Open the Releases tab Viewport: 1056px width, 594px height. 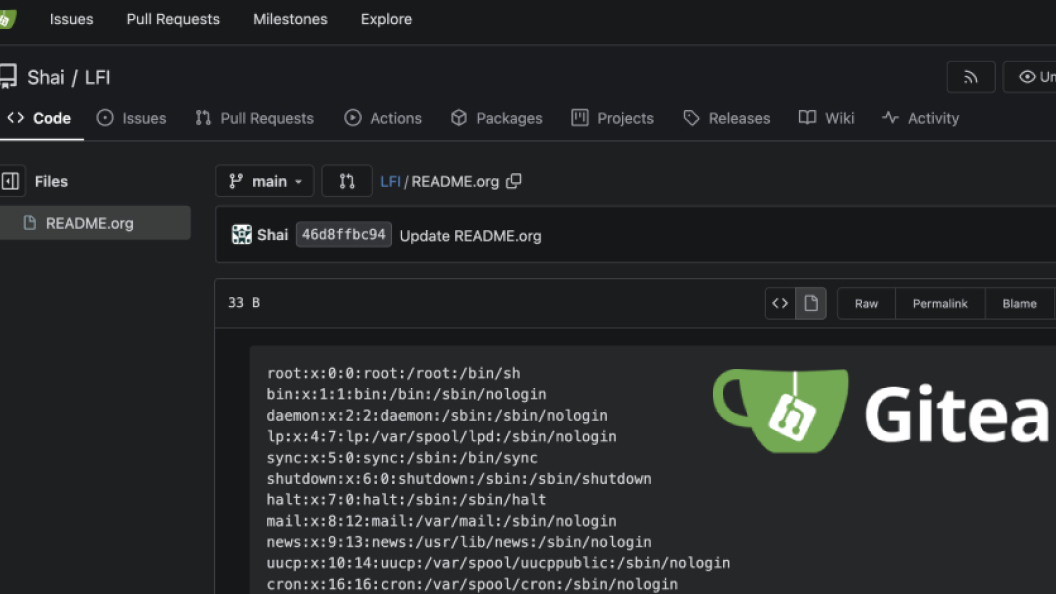click(726, 119)
